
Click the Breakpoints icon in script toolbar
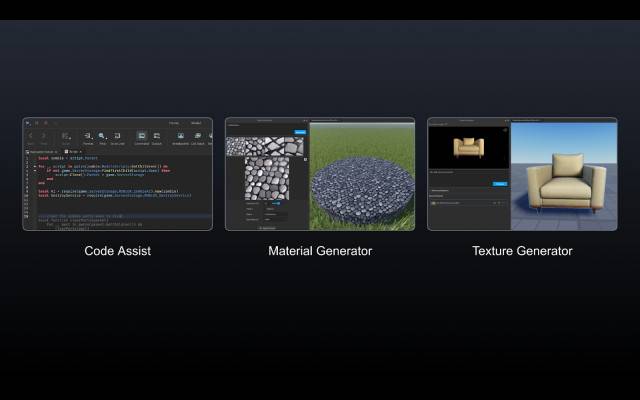(x=180, y=136)
